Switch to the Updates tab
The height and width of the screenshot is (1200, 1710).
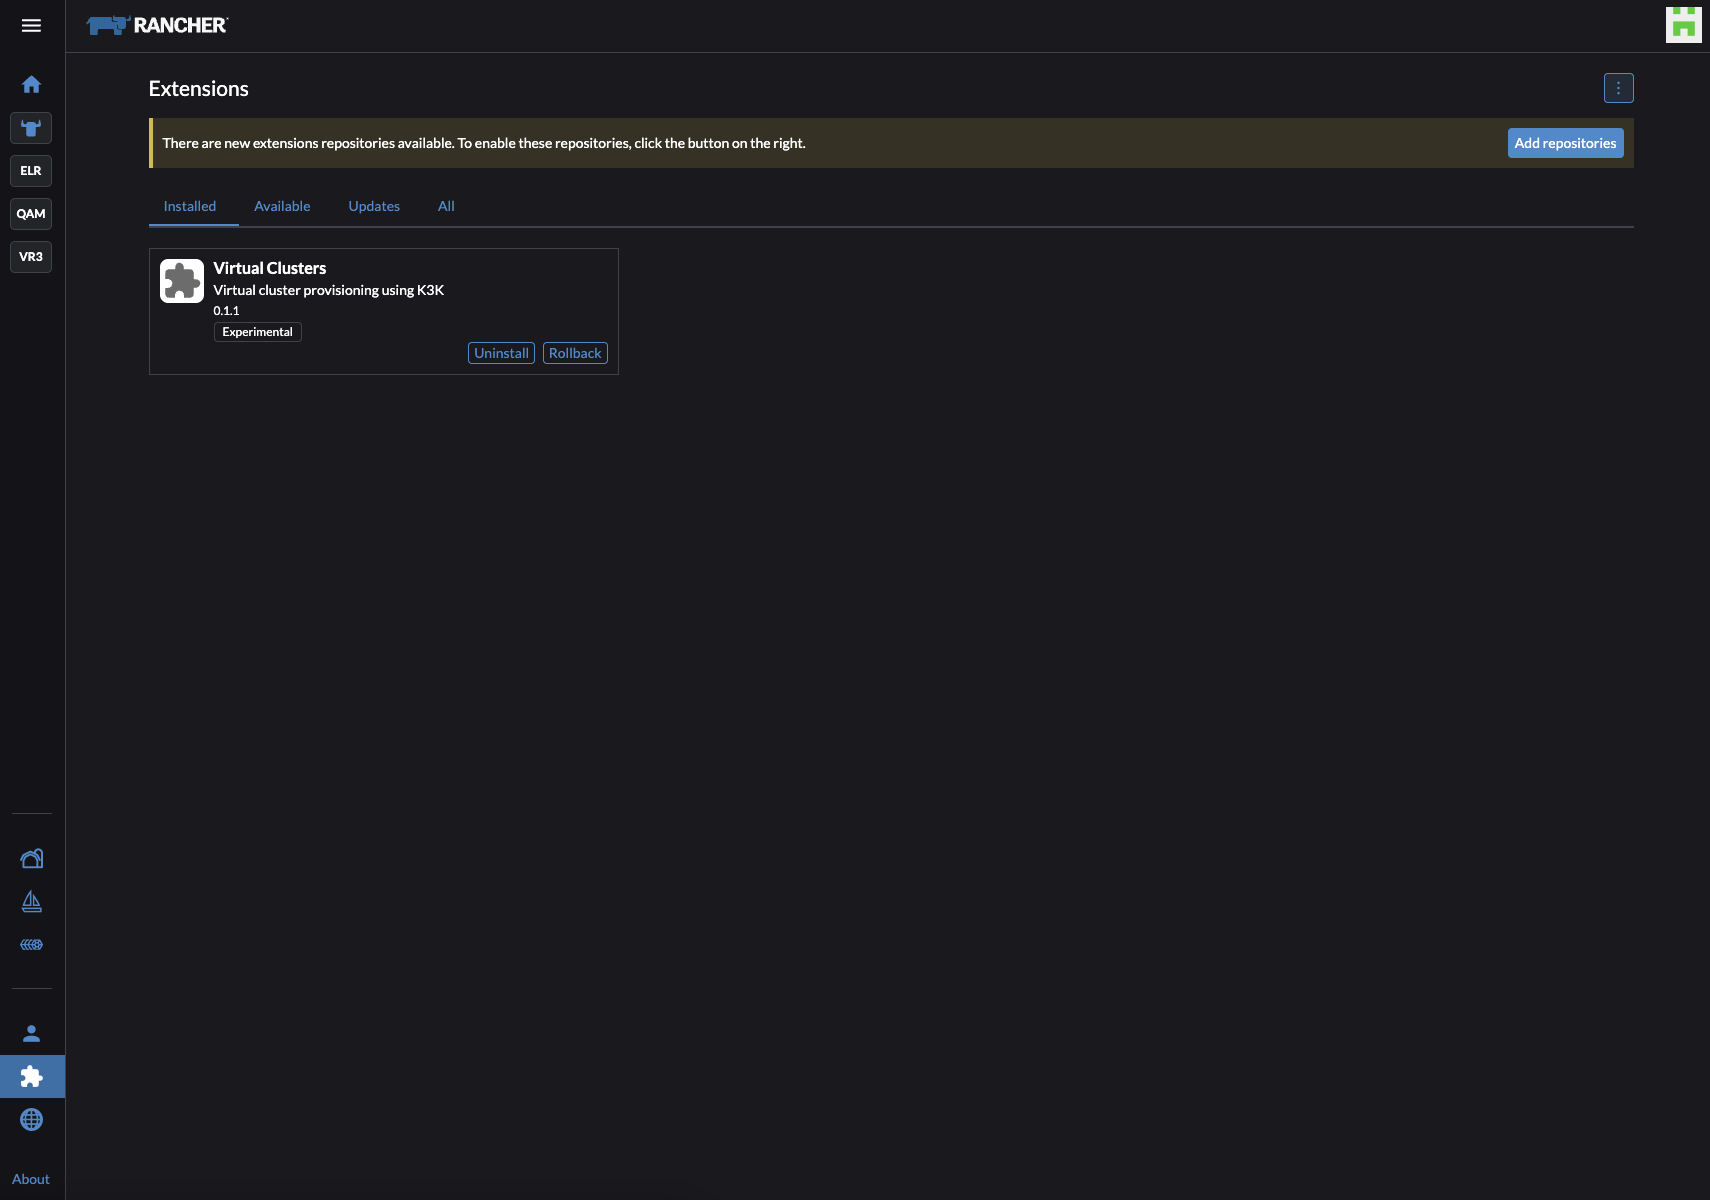[x=374, y=206]
